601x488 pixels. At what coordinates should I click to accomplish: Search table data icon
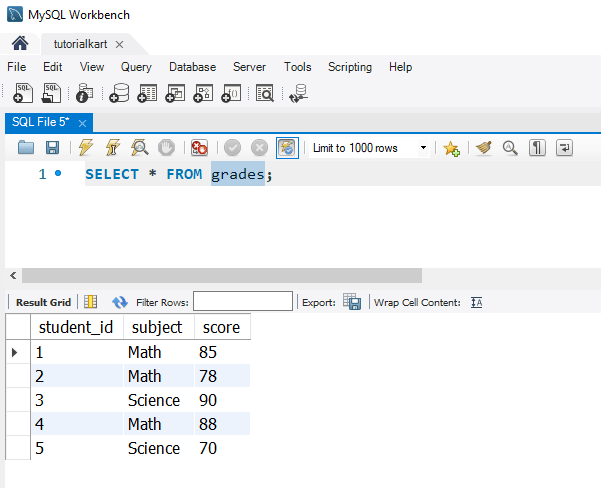click(265, 93)
